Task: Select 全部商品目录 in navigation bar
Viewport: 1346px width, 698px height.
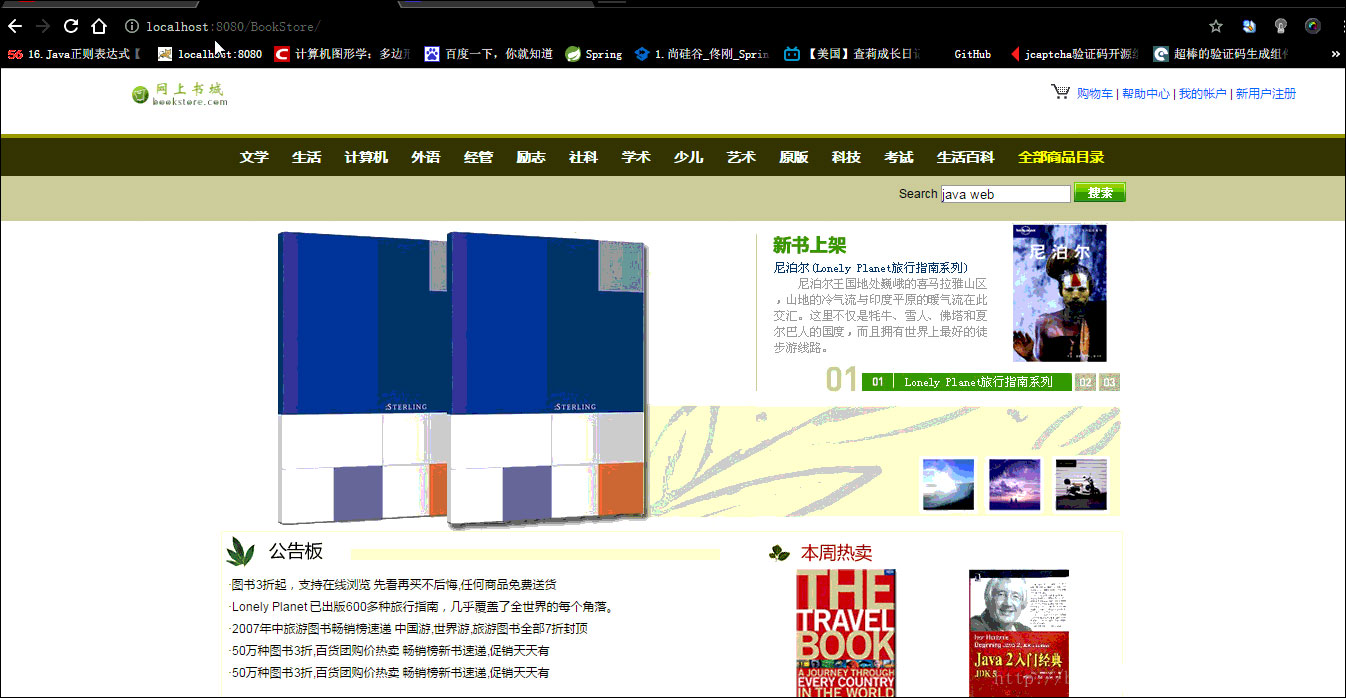Action: click(1060, 157)
